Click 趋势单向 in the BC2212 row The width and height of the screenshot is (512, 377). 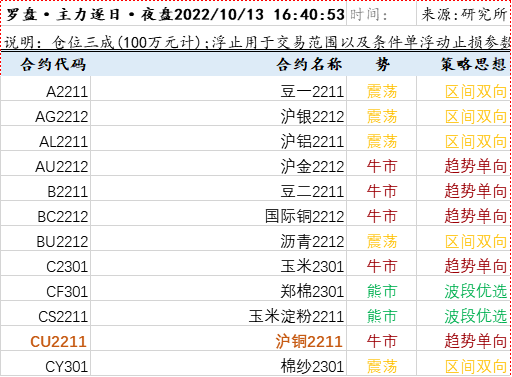pos(476,216)
